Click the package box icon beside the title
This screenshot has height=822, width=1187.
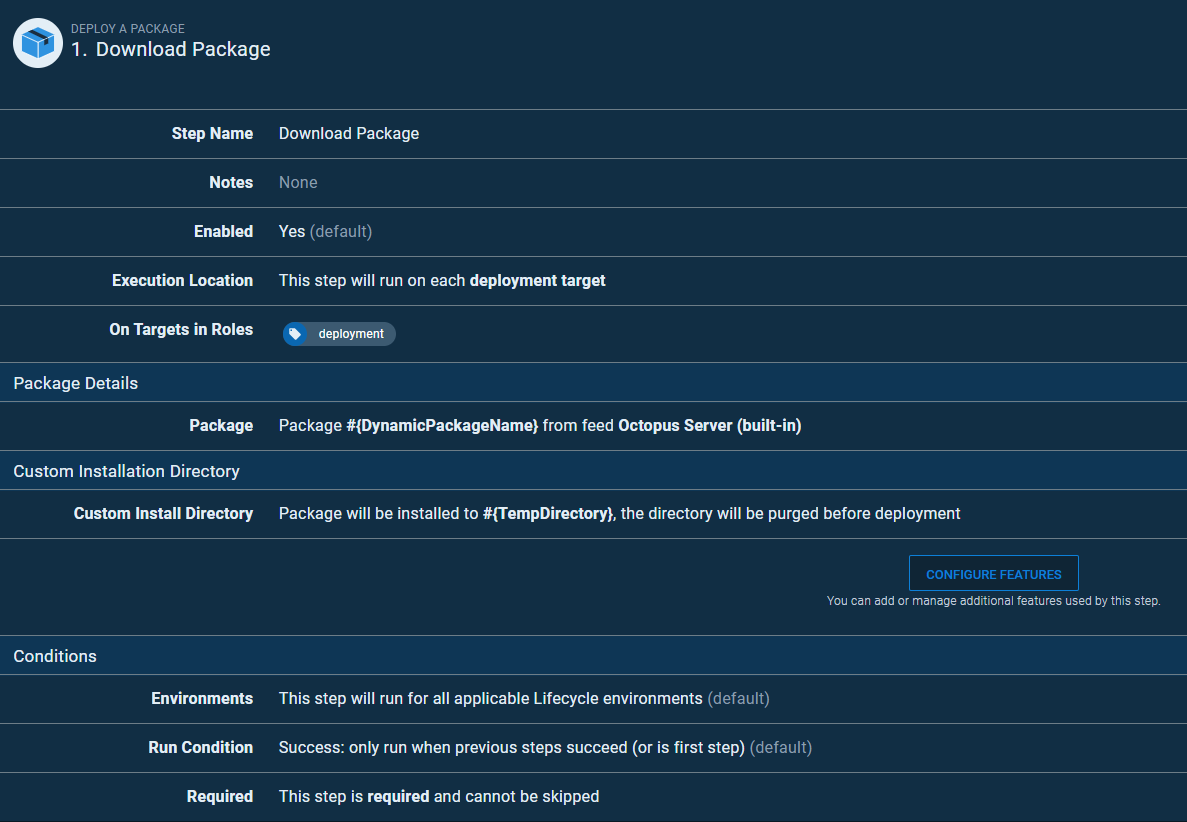click(38, 43)
